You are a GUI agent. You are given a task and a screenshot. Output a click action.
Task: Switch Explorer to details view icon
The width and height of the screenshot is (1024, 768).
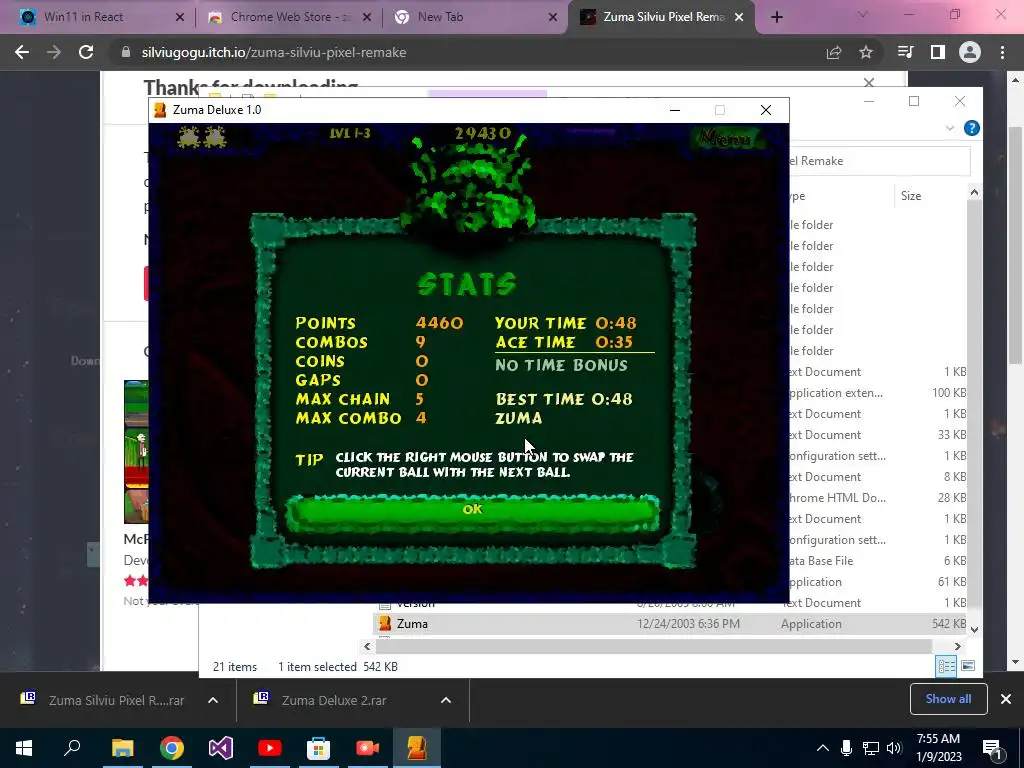tap(946, 666)
